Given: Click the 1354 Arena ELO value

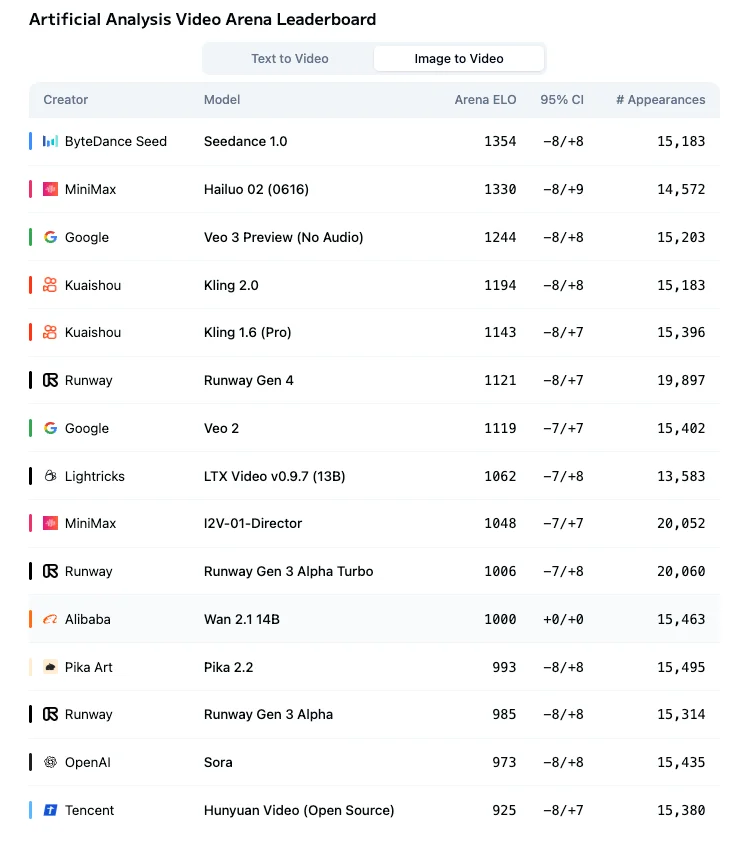Looking at the screenshot, I should 500,141.
